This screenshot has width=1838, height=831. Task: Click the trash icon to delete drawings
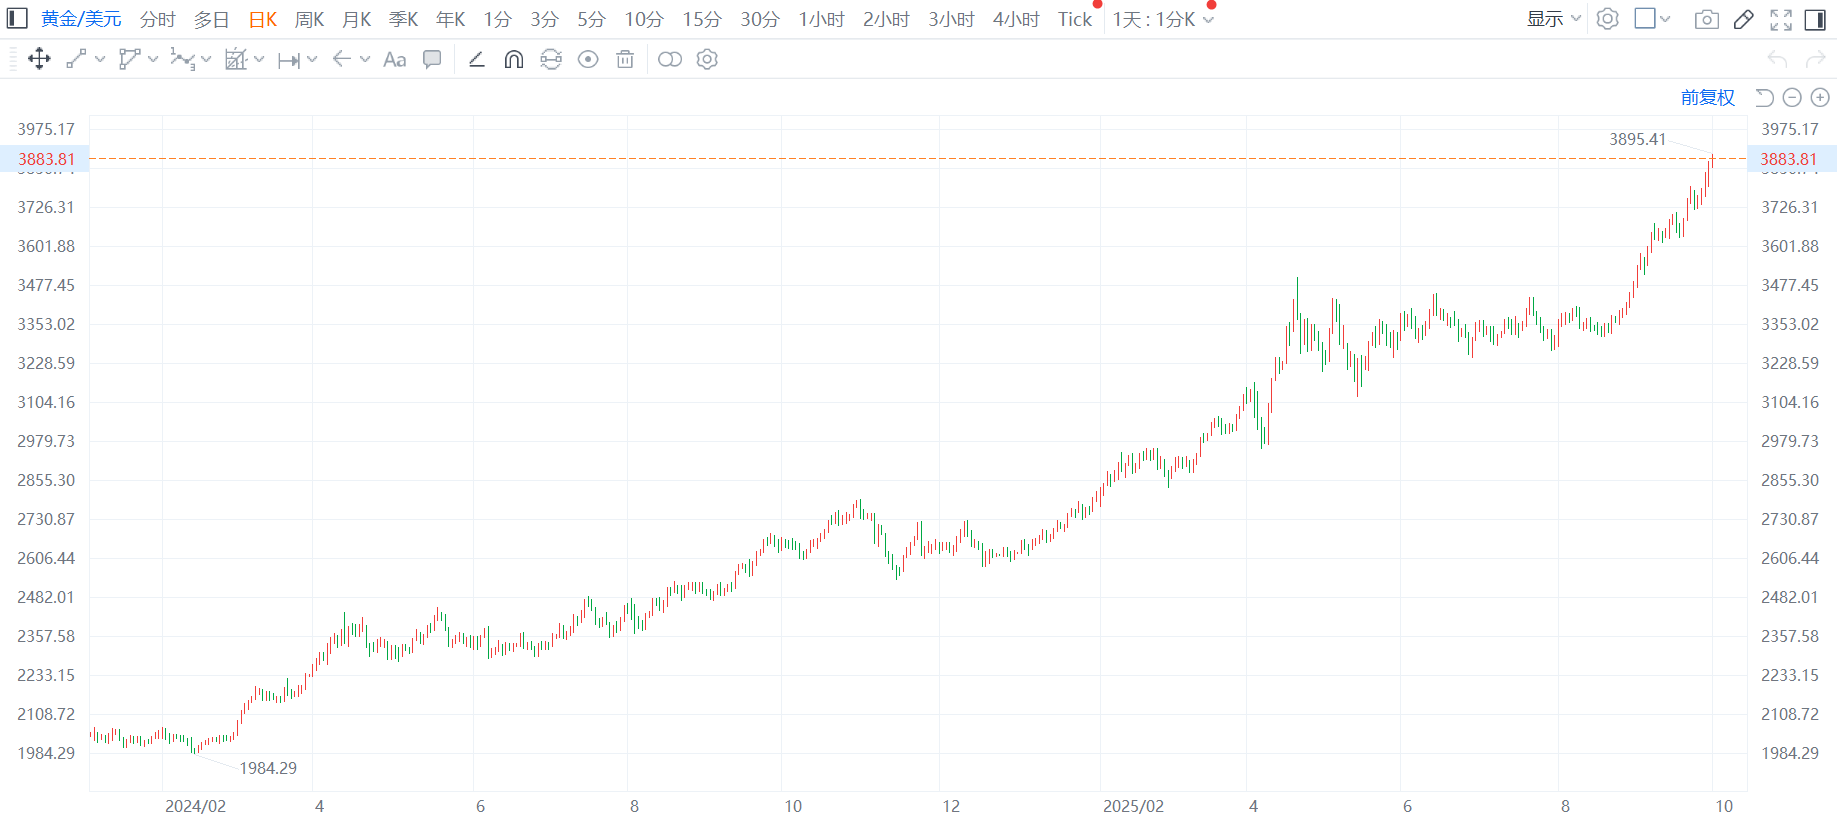tap(625, 59)
